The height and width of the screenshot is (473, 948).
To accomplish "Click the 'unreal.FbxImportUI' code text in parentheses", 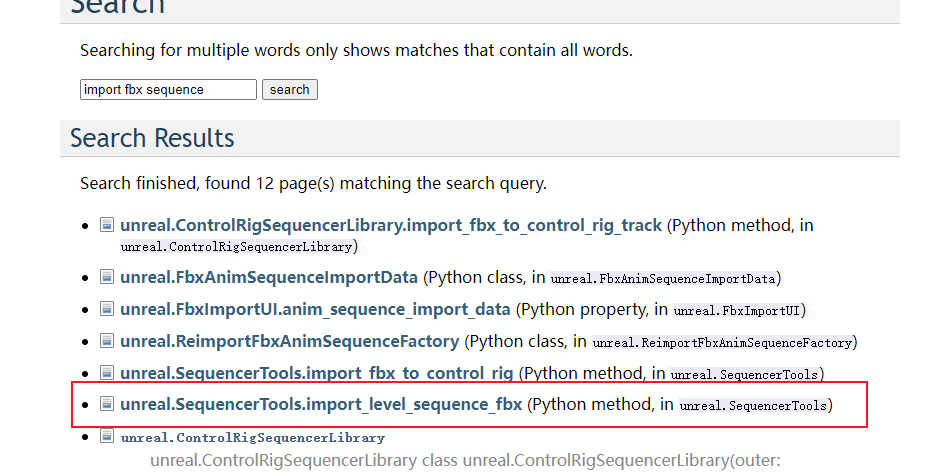I will click(739, 310).
